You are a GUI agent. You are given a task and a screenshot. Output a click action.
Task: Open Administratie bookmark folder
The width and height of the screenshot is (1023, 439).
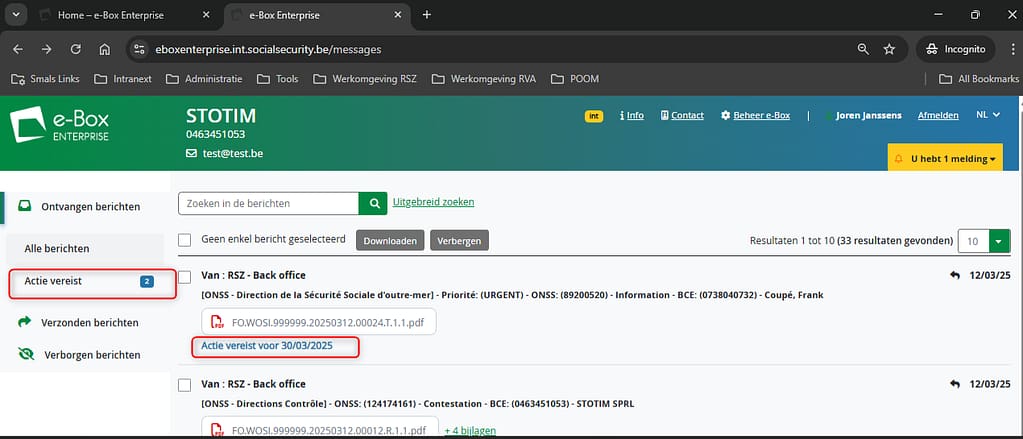click(204, 79)
